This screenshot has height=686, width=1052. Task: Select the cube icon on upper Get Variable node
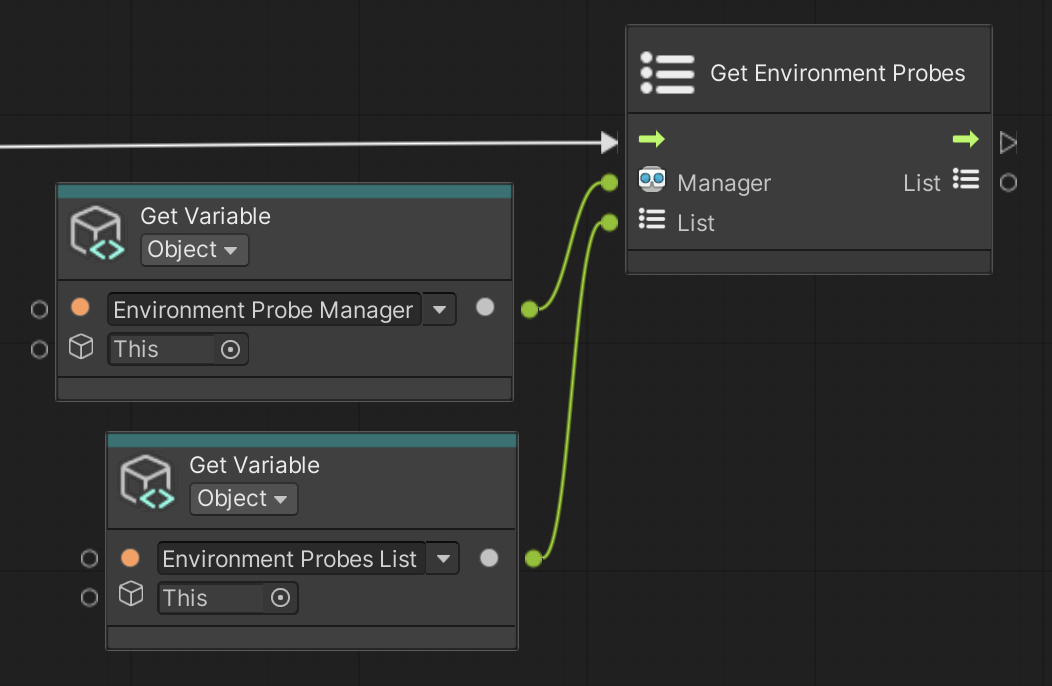[97, 231]
